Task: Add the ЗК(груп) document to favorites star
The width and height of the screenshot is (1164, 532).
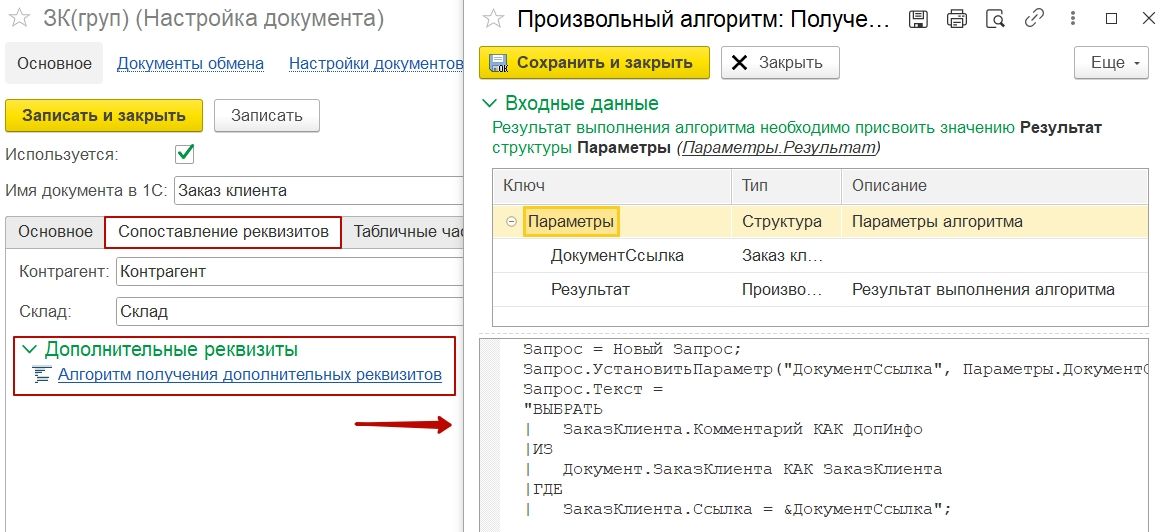Action: pyautogui.click(x=19, y=19)
